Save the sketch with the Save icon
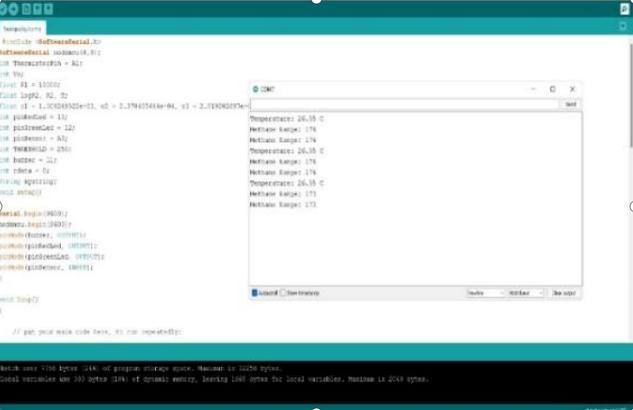 click(x=48, y=9)
